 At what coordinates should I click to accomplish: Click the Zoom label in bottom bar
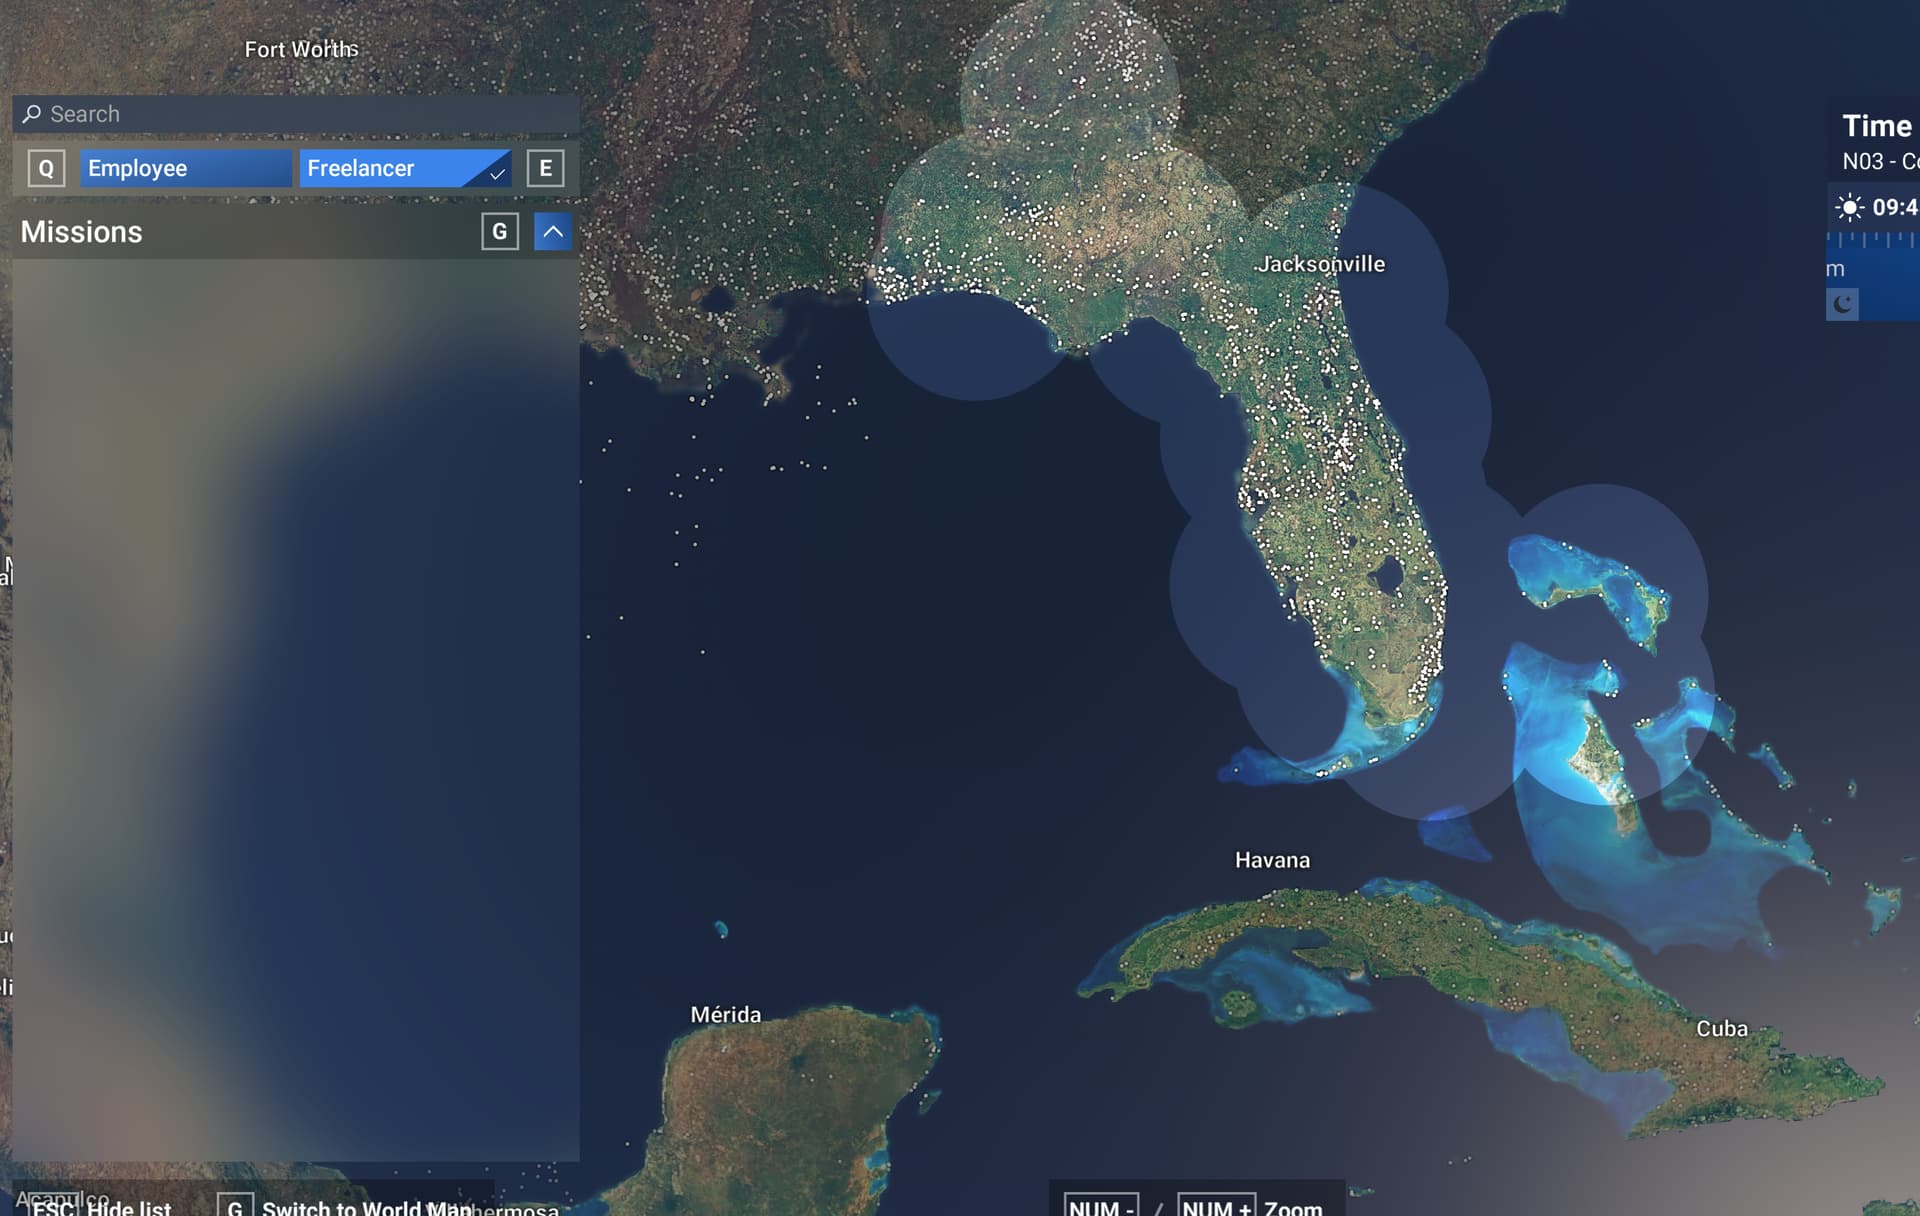[1293, 1208]
